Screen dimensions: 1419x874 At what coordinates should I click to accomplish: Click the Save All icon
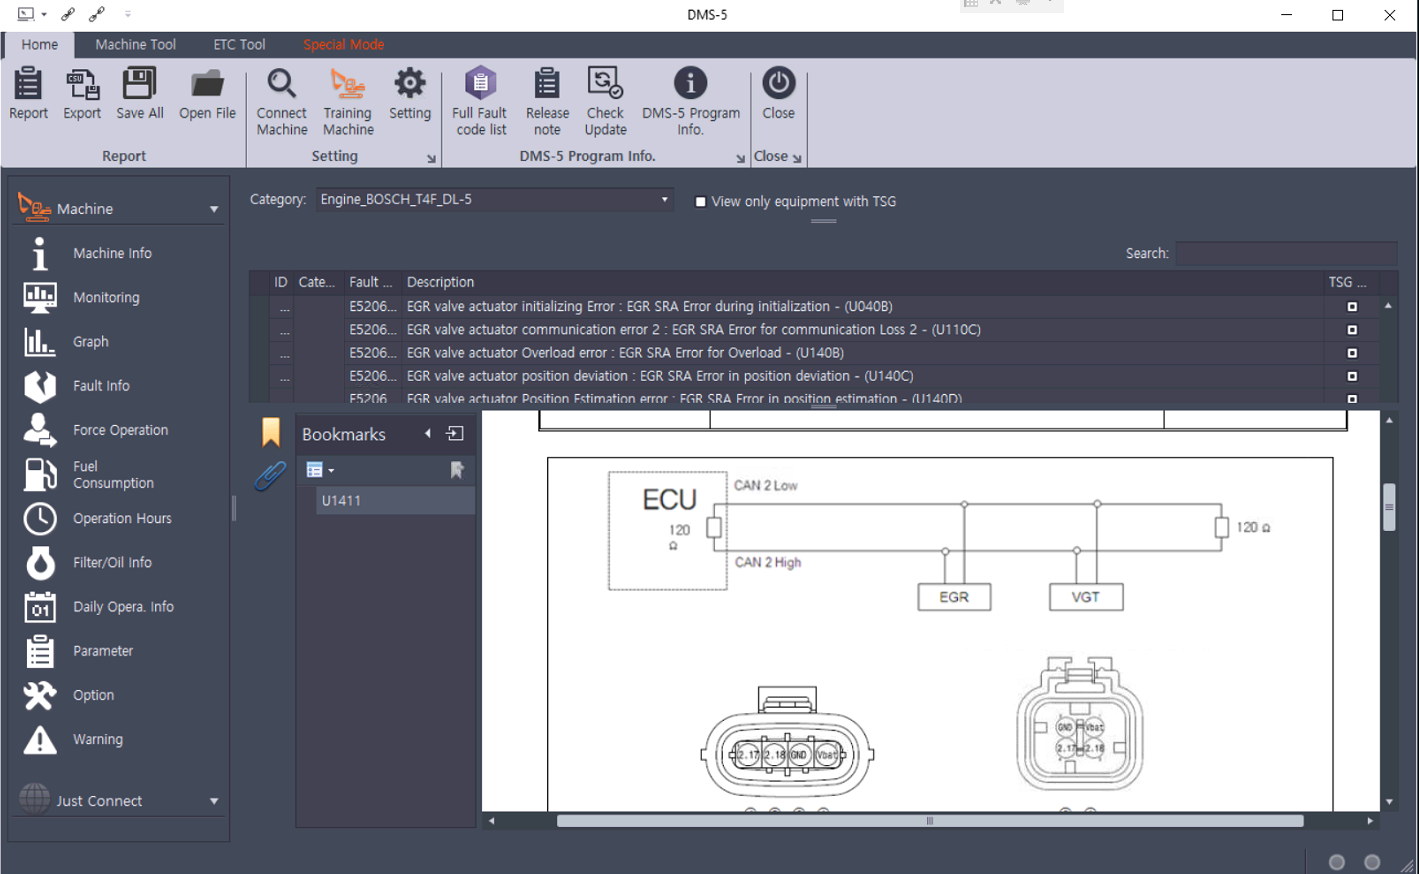pyautogui.click(x=140, y=84)
